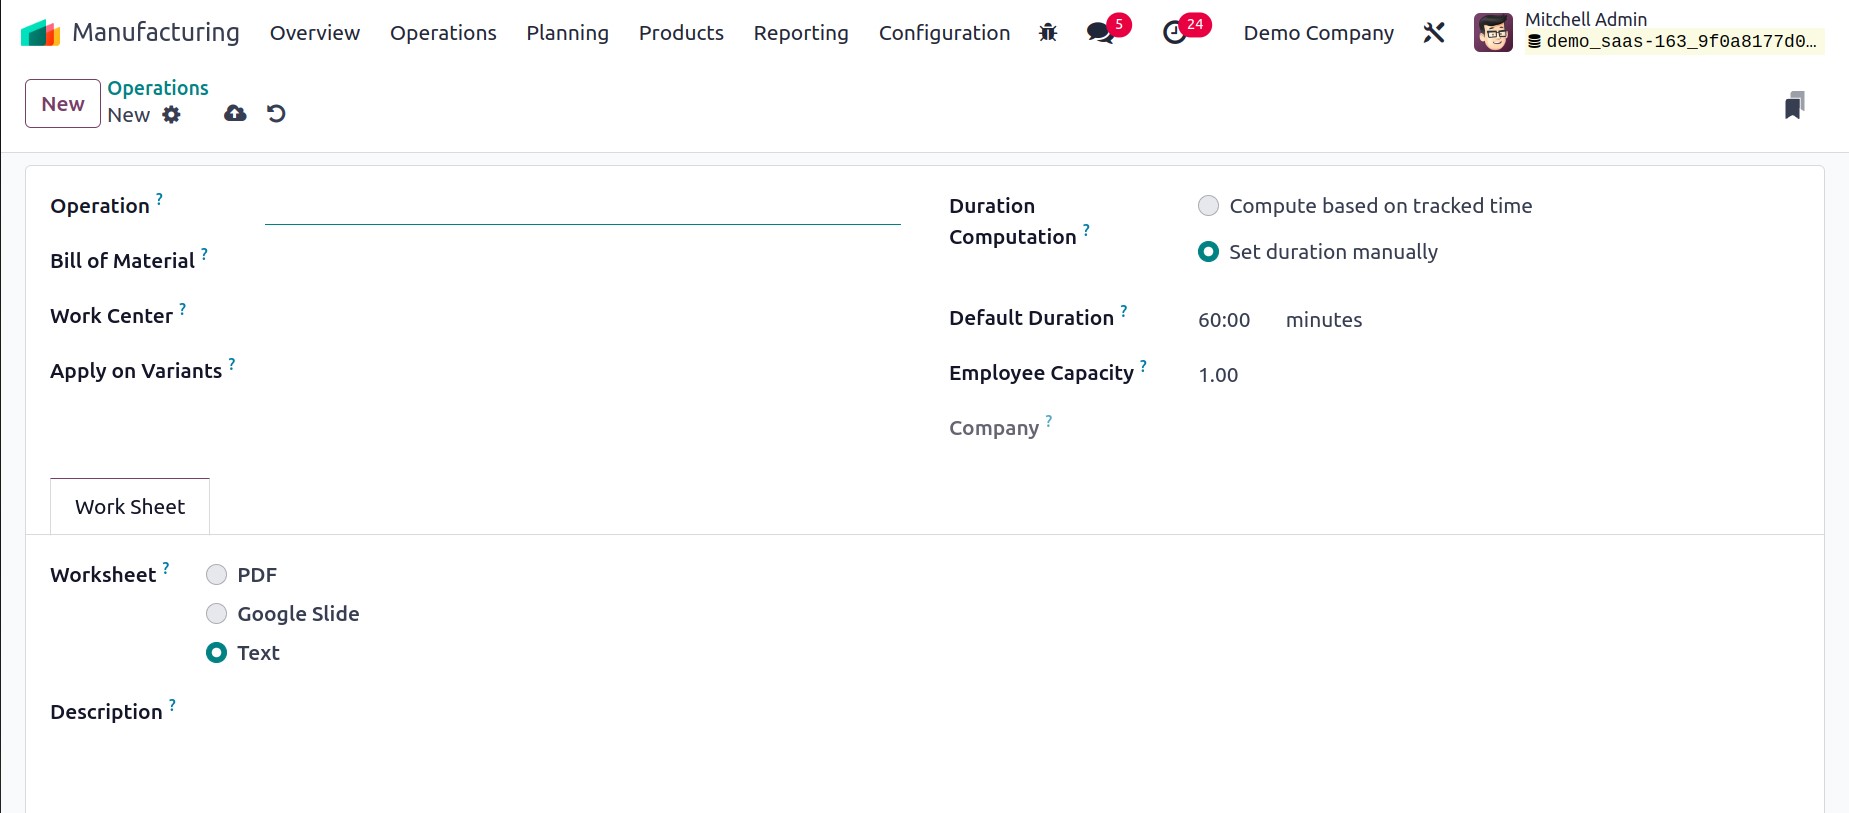Open the Company dropdown field

1498,430
